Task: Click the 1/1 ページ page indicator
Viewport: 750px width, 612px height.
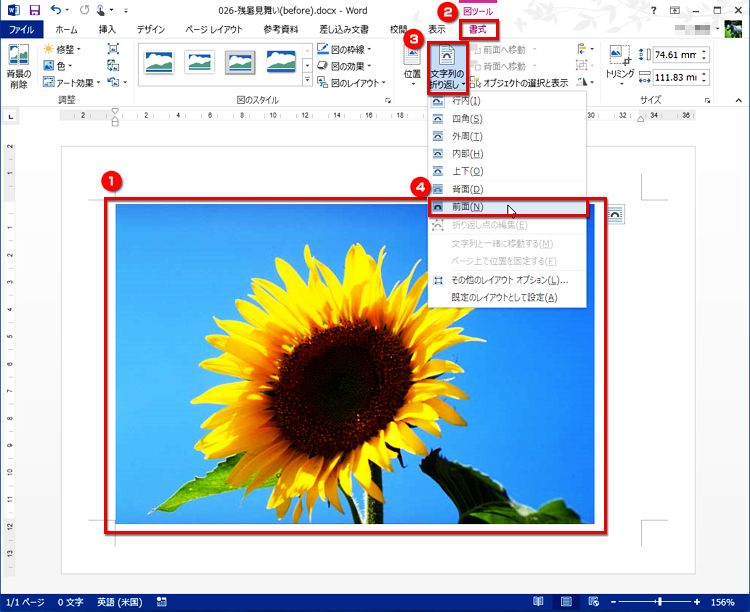Action: point(25,602)
